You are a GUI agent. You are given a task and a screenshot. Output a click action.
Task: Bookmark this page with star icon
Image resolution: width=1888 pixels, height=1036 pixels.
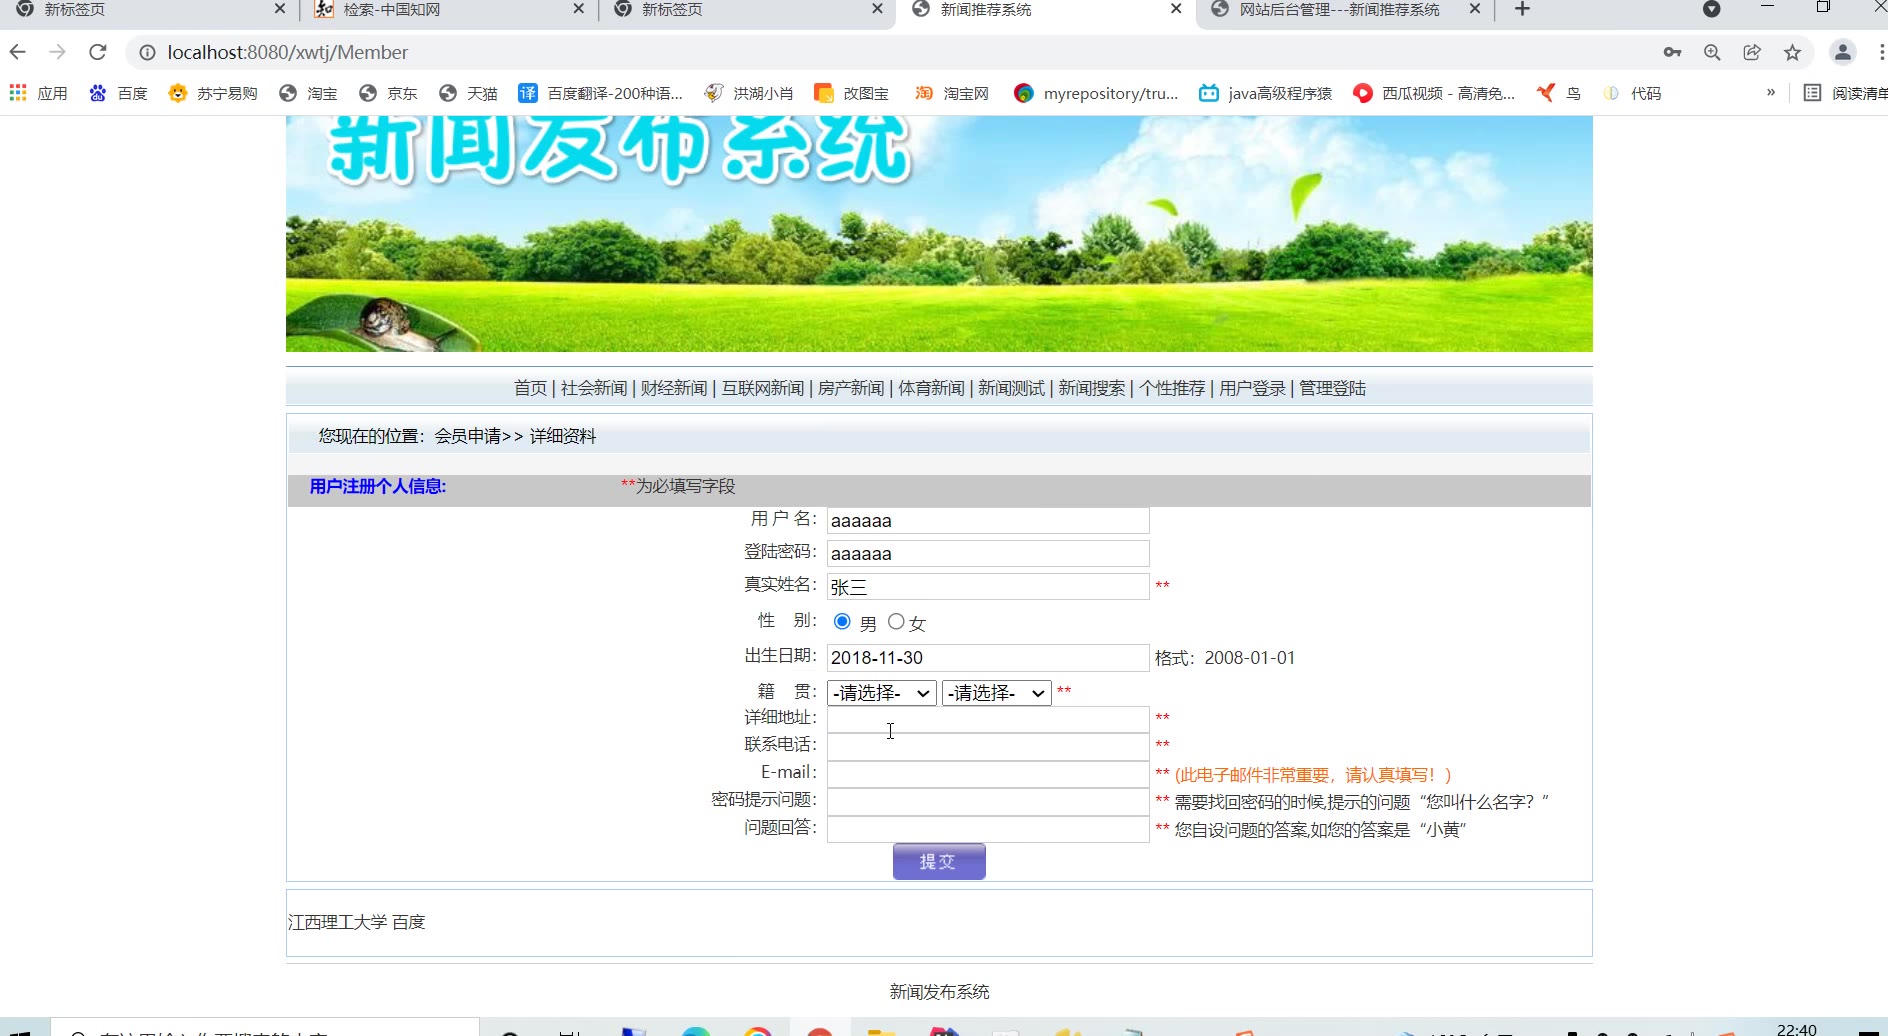point(1792,52)
